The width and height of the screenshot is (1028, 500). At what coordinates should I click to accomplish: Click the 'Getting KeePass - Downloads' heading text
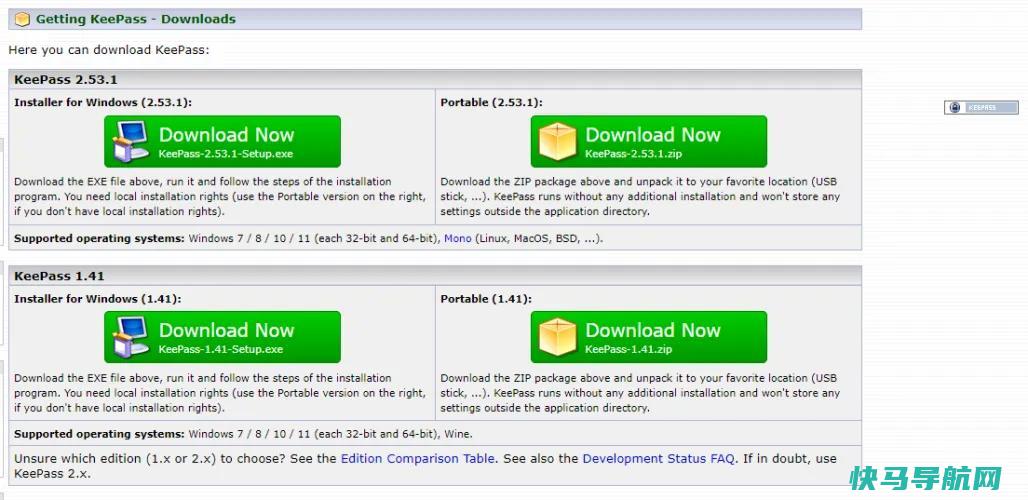click(x=136, y=19)
